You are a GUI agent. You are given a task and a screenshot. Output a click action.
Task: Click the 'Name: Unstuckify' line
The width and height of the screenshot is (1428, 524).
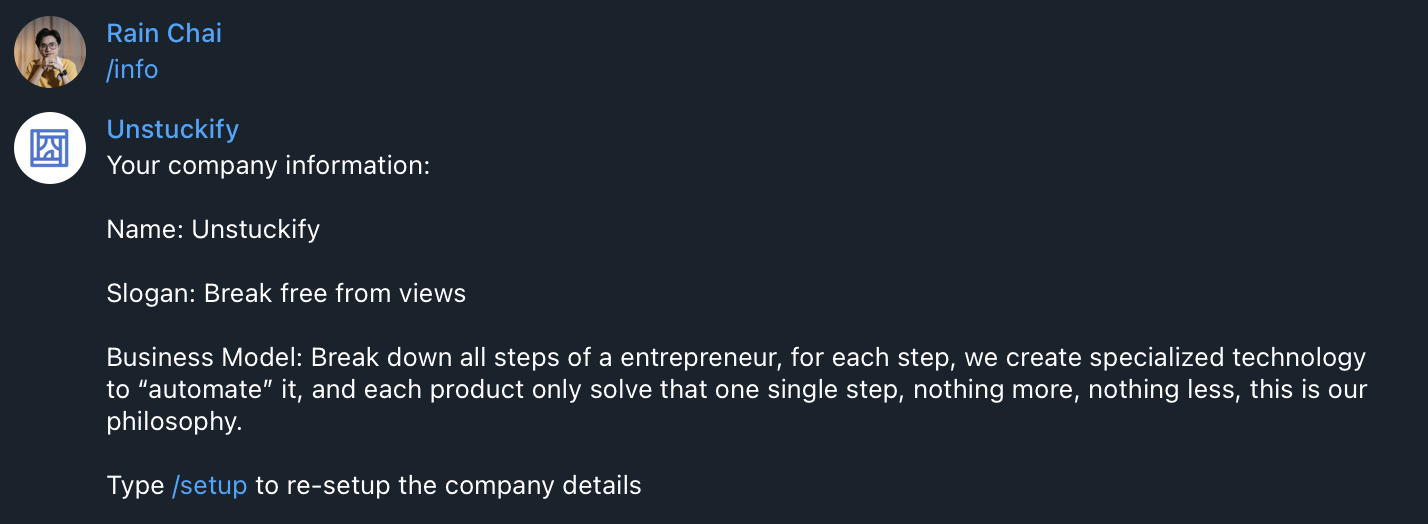pos(213,229)
